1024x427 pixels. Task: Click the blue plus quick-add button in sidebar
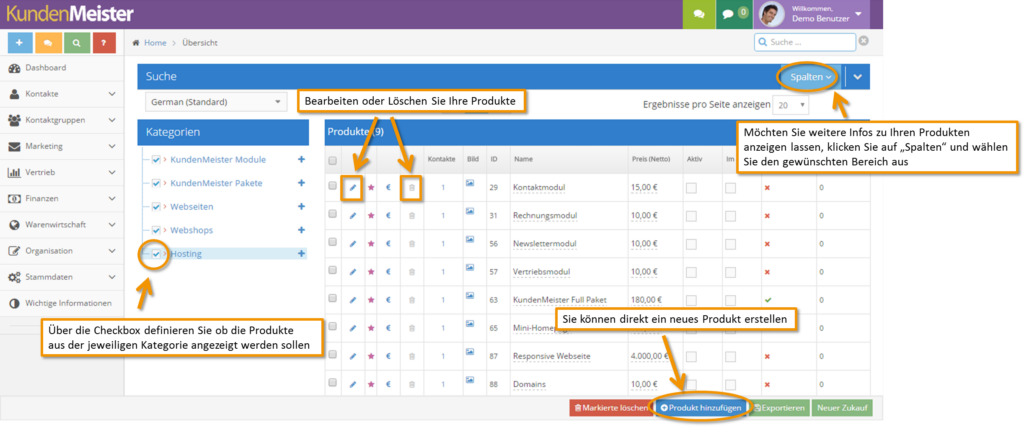click(x=20, y=42)
